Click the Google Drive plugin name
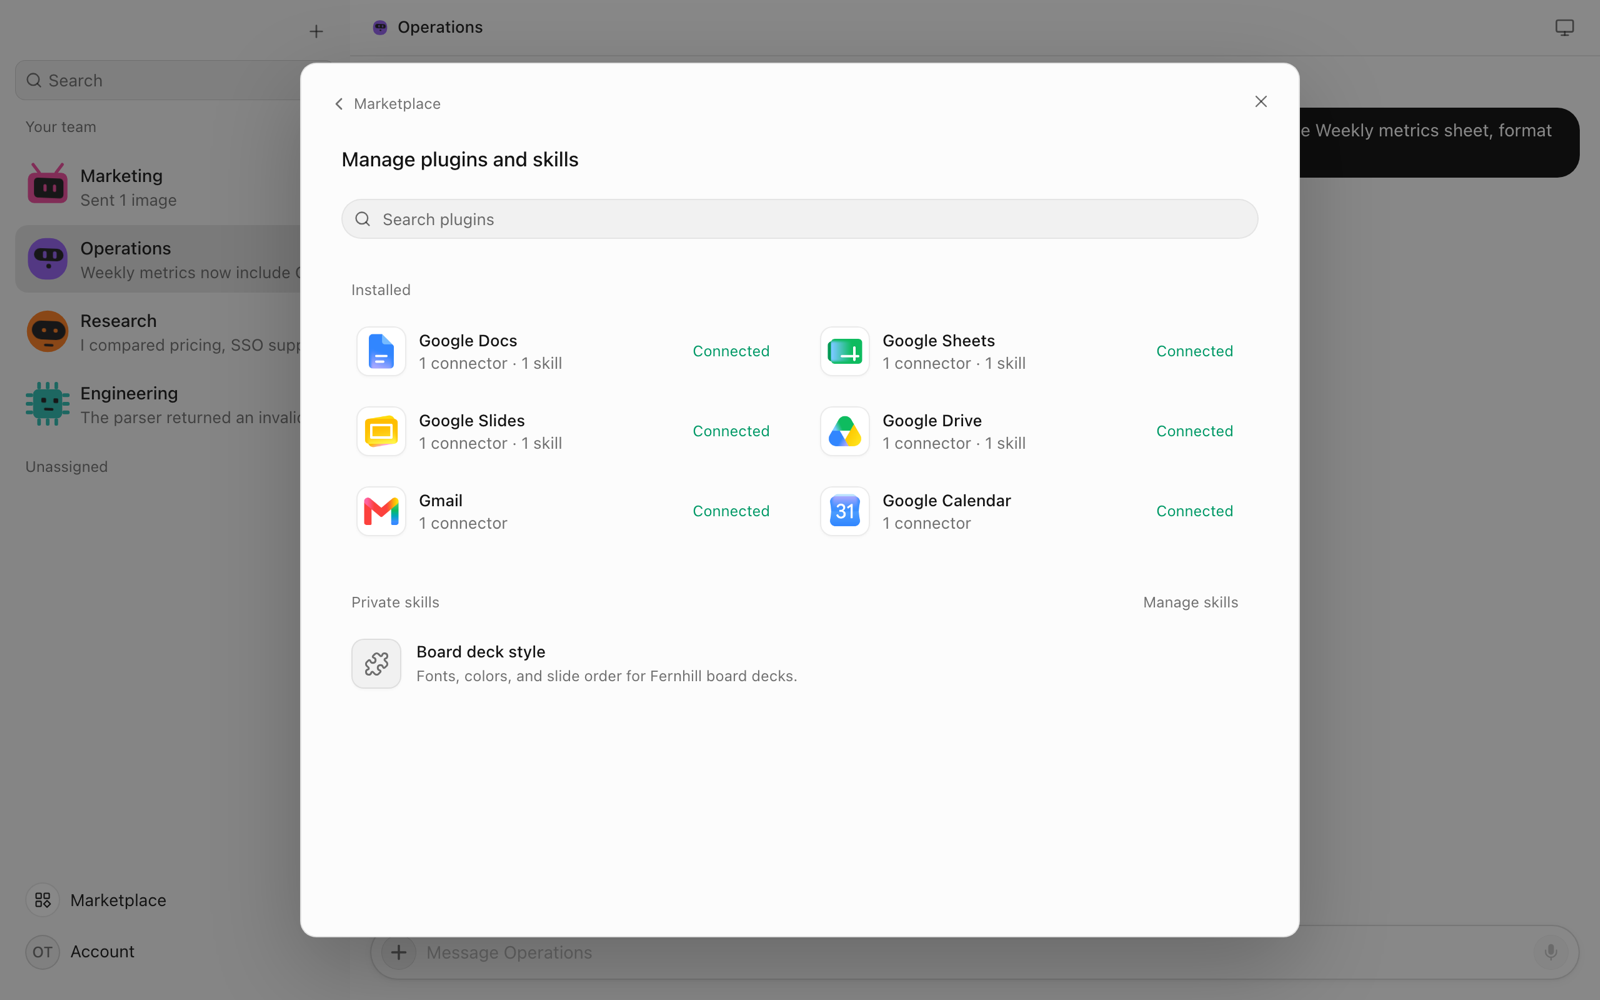The height and width of the screenshot is (1000, 1600). (x=932, y=421)
